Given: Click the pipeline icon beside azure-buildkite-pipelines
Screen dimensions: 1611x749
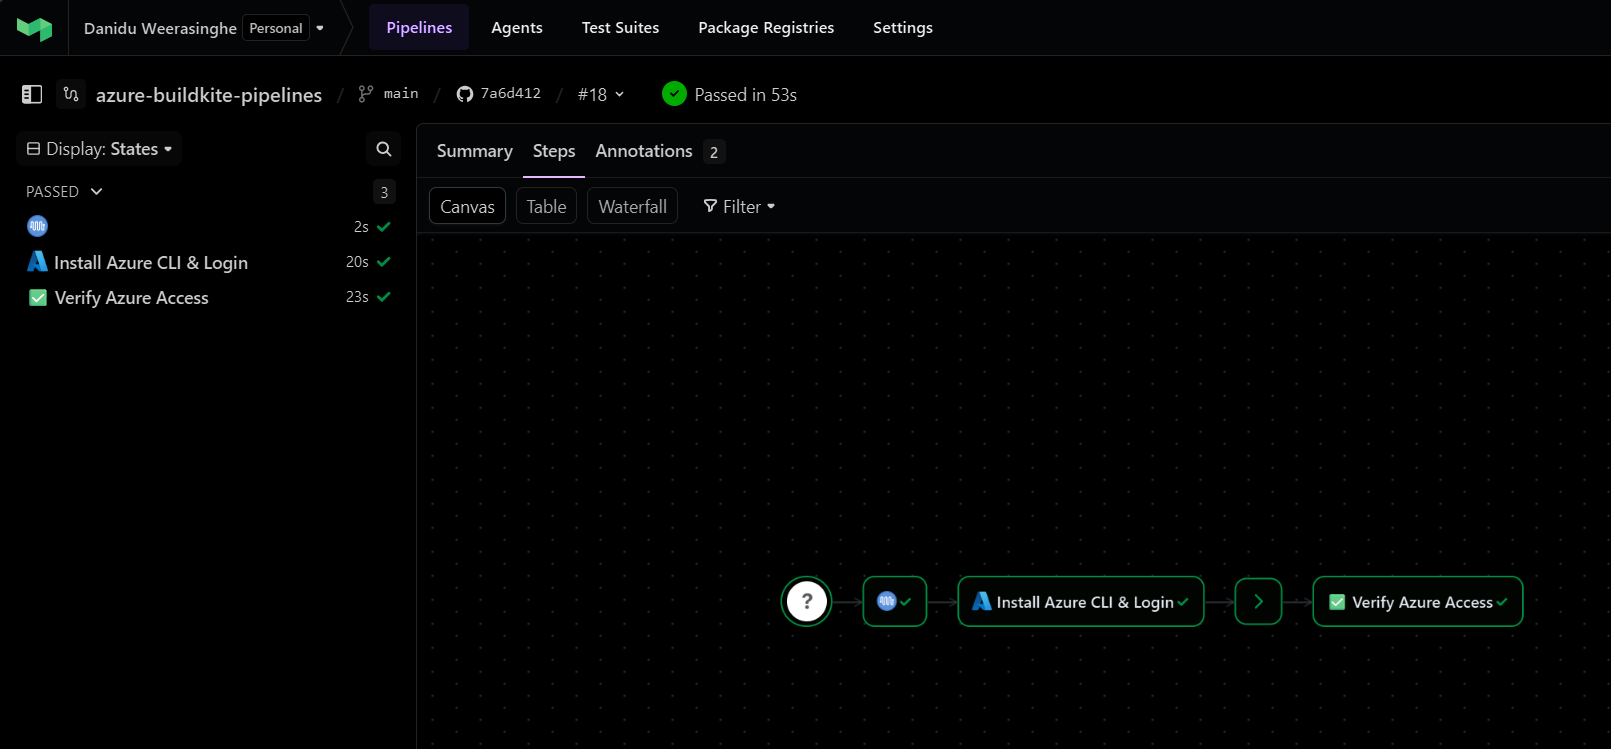Looking at the screenshot, I should [71, 94].
